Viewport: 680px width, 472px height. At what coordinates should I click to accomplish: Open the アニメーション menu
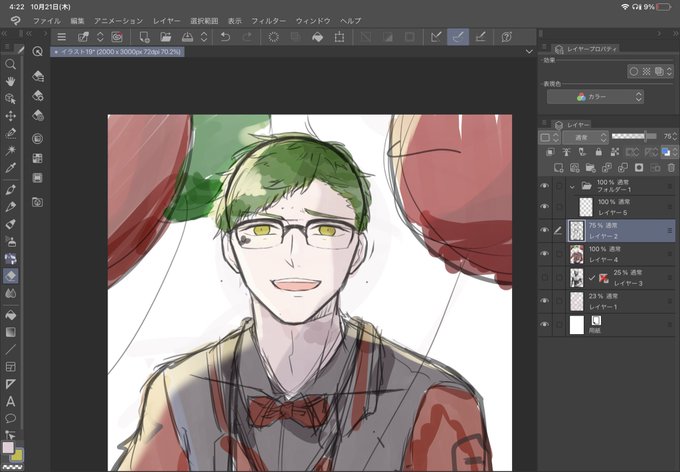[x=118, y=21]
